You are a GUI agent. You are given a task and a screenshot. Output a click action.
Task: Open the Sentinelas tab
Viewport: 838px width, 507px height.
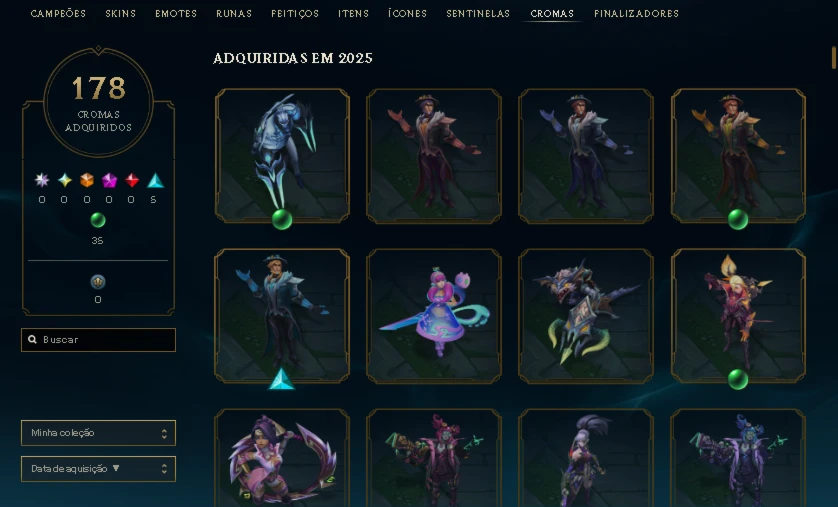[478, 13]
